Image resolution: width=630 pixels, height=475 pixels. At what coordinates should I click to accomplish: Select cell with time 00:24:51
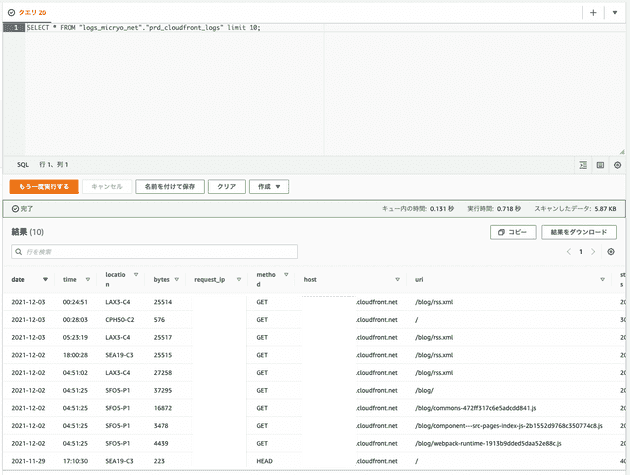(x=75, y=302)
